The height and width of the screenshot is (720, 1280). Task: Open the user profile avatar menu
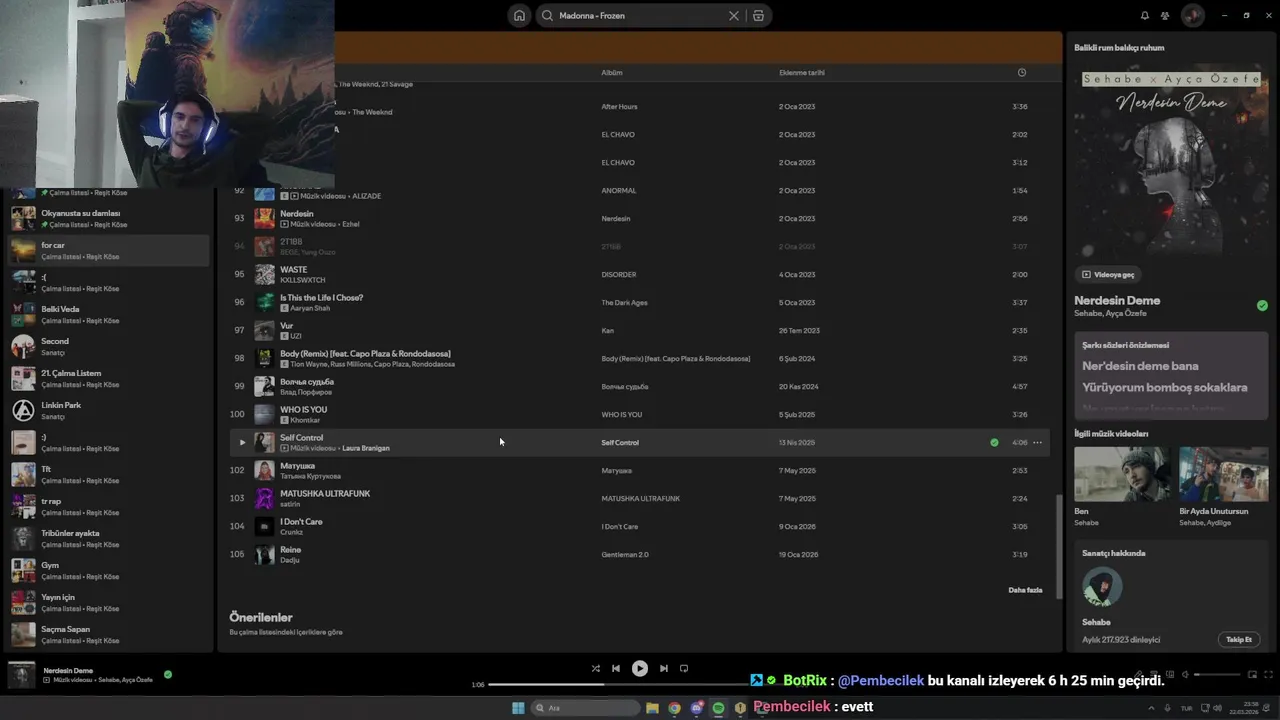point(1193,16)
